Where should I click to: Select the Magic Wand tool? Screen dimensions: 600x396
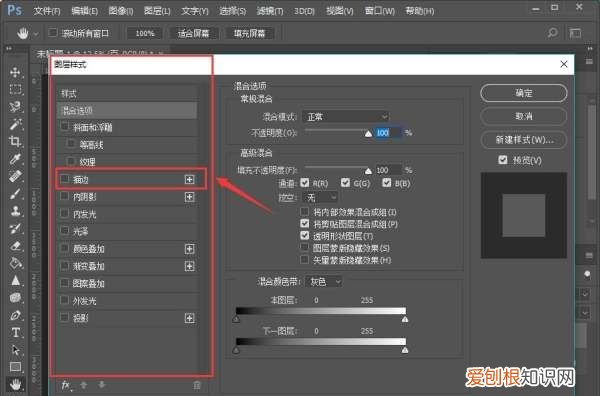(x=15, y=124)
